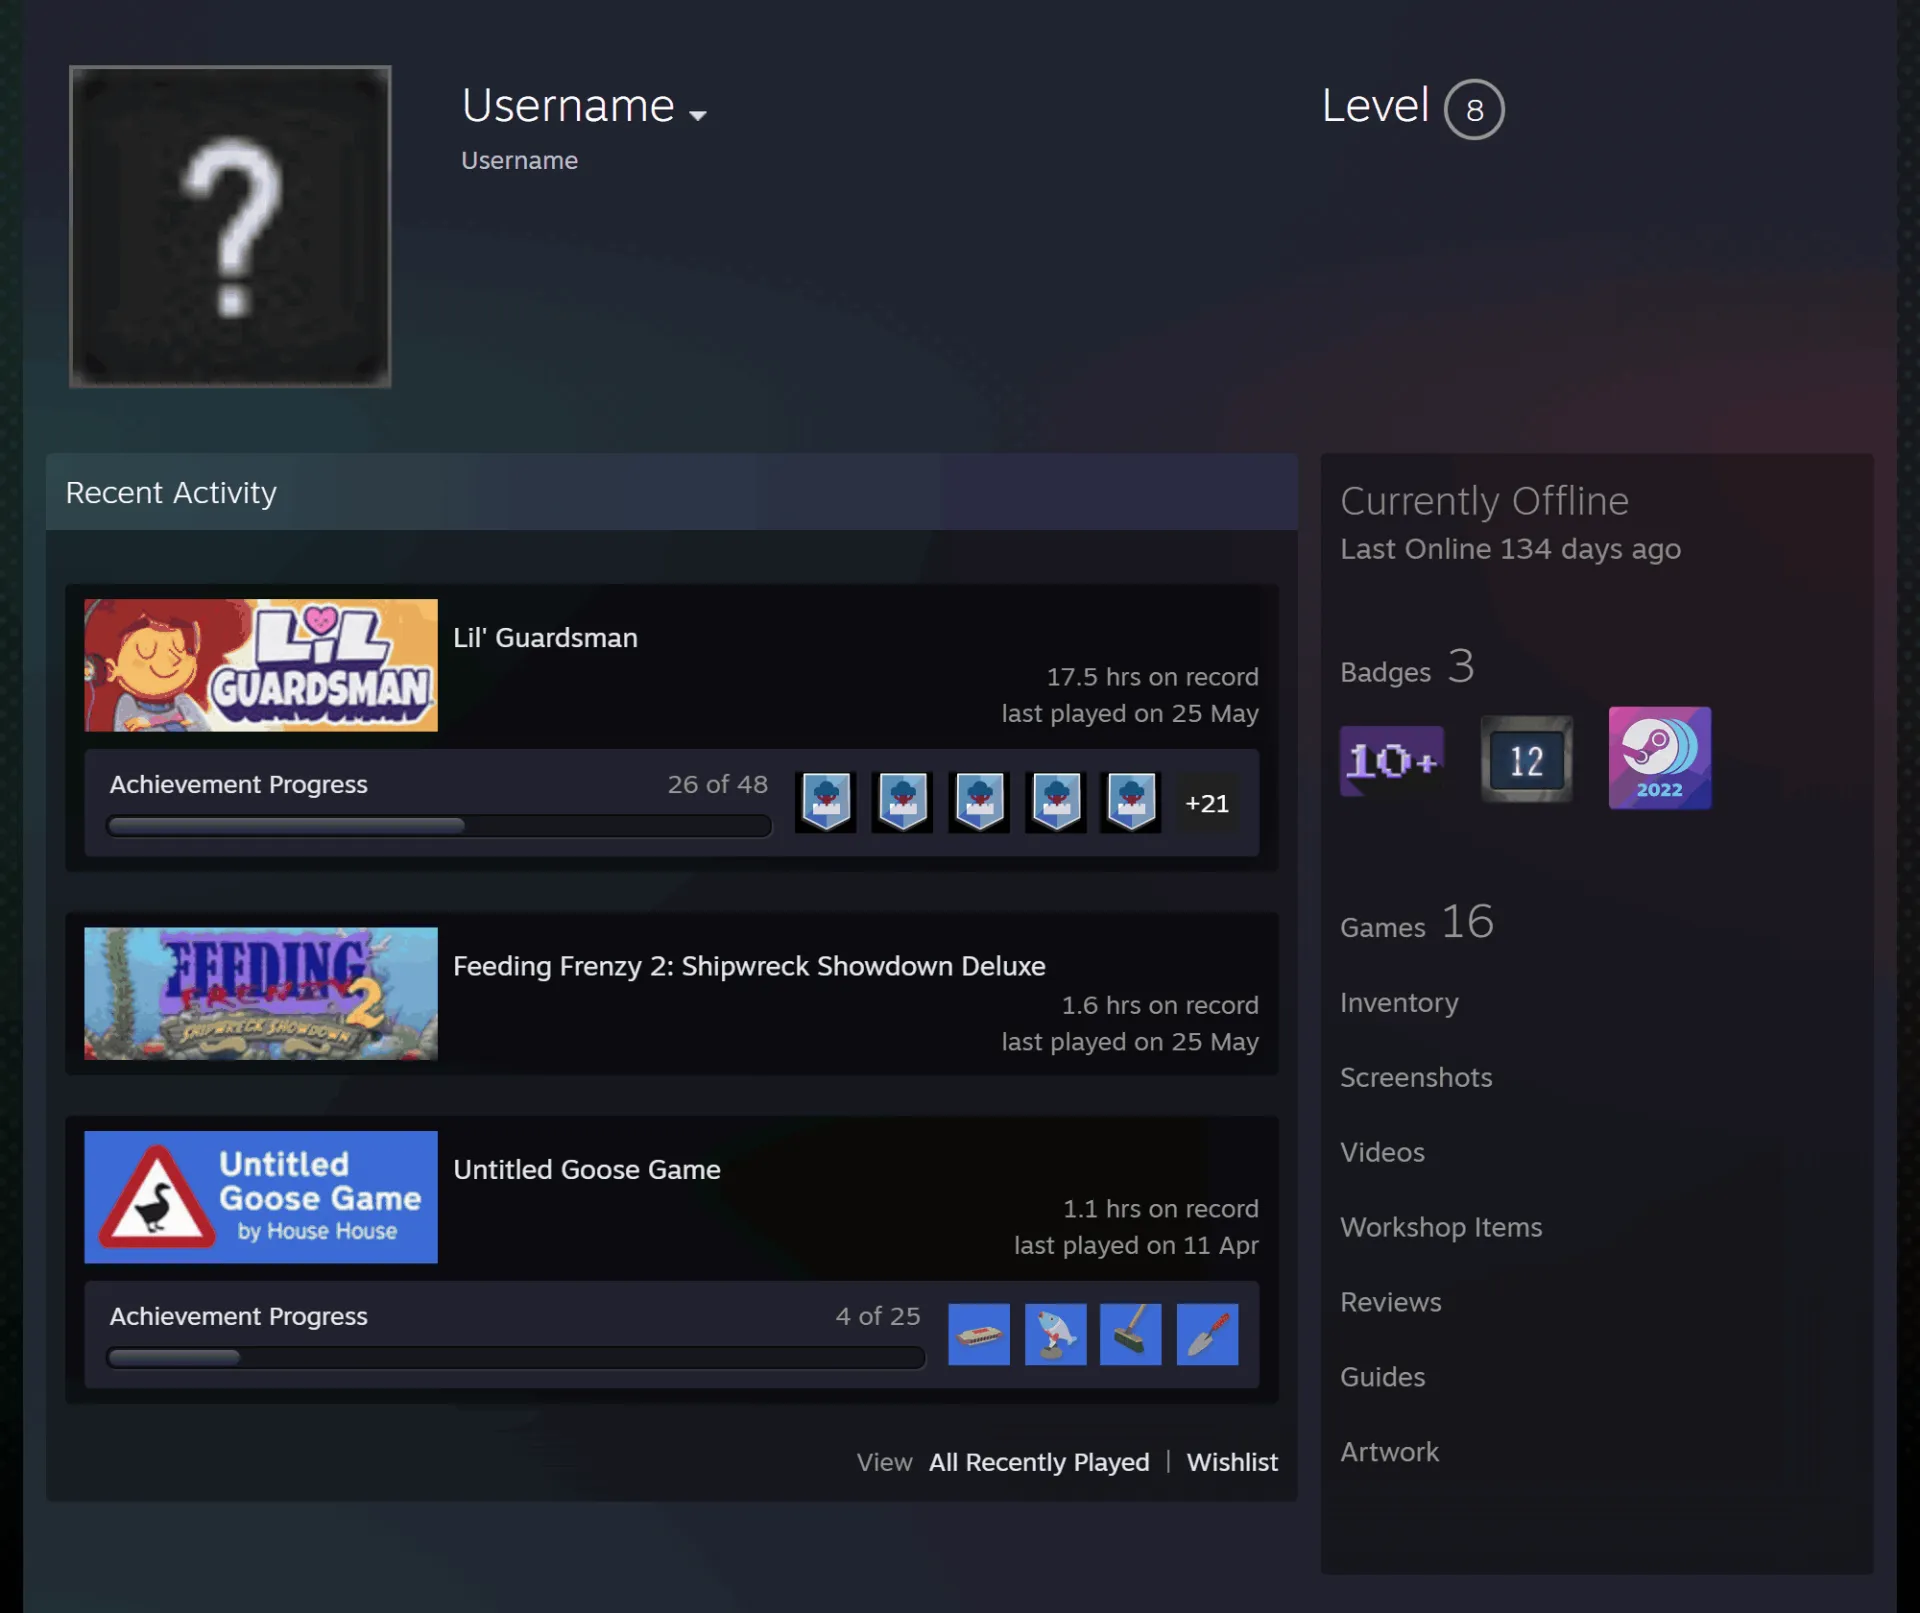This screenshot has width=1920, height=1613.
Task: Open the Level 8 badge circle
Action: (1474, 109)
